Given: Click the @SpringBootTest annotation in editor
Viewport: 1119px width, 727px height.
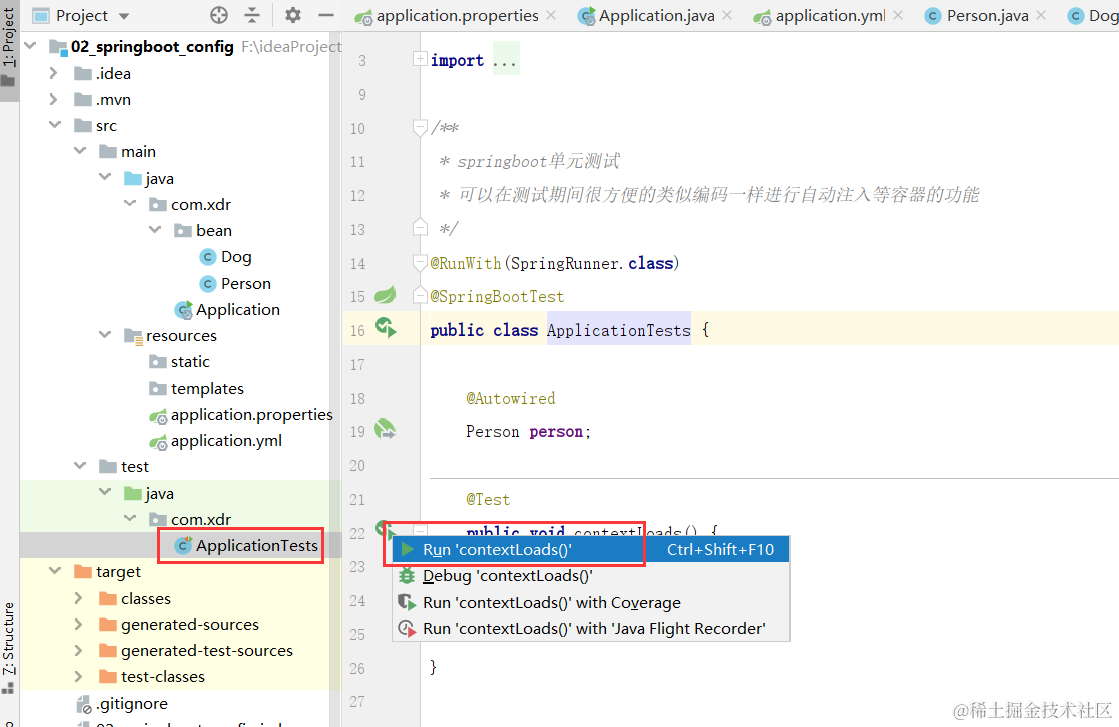Looking at the screenshot, I should (497, 296).
